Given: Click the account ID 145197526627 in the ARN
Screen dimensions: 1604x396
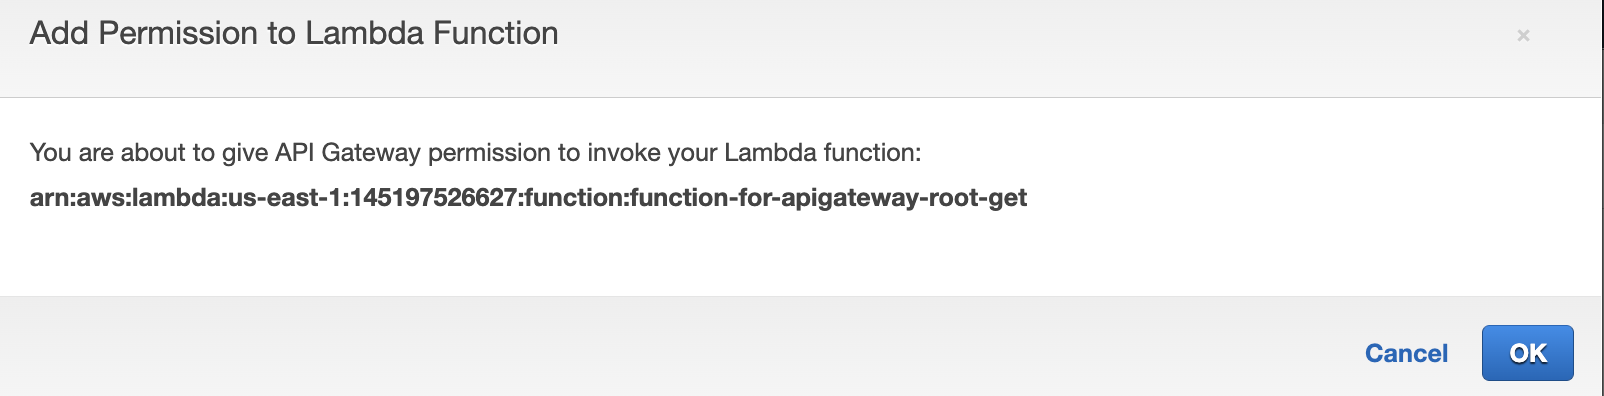Looking at the screenshot, I should pos(433,197).
